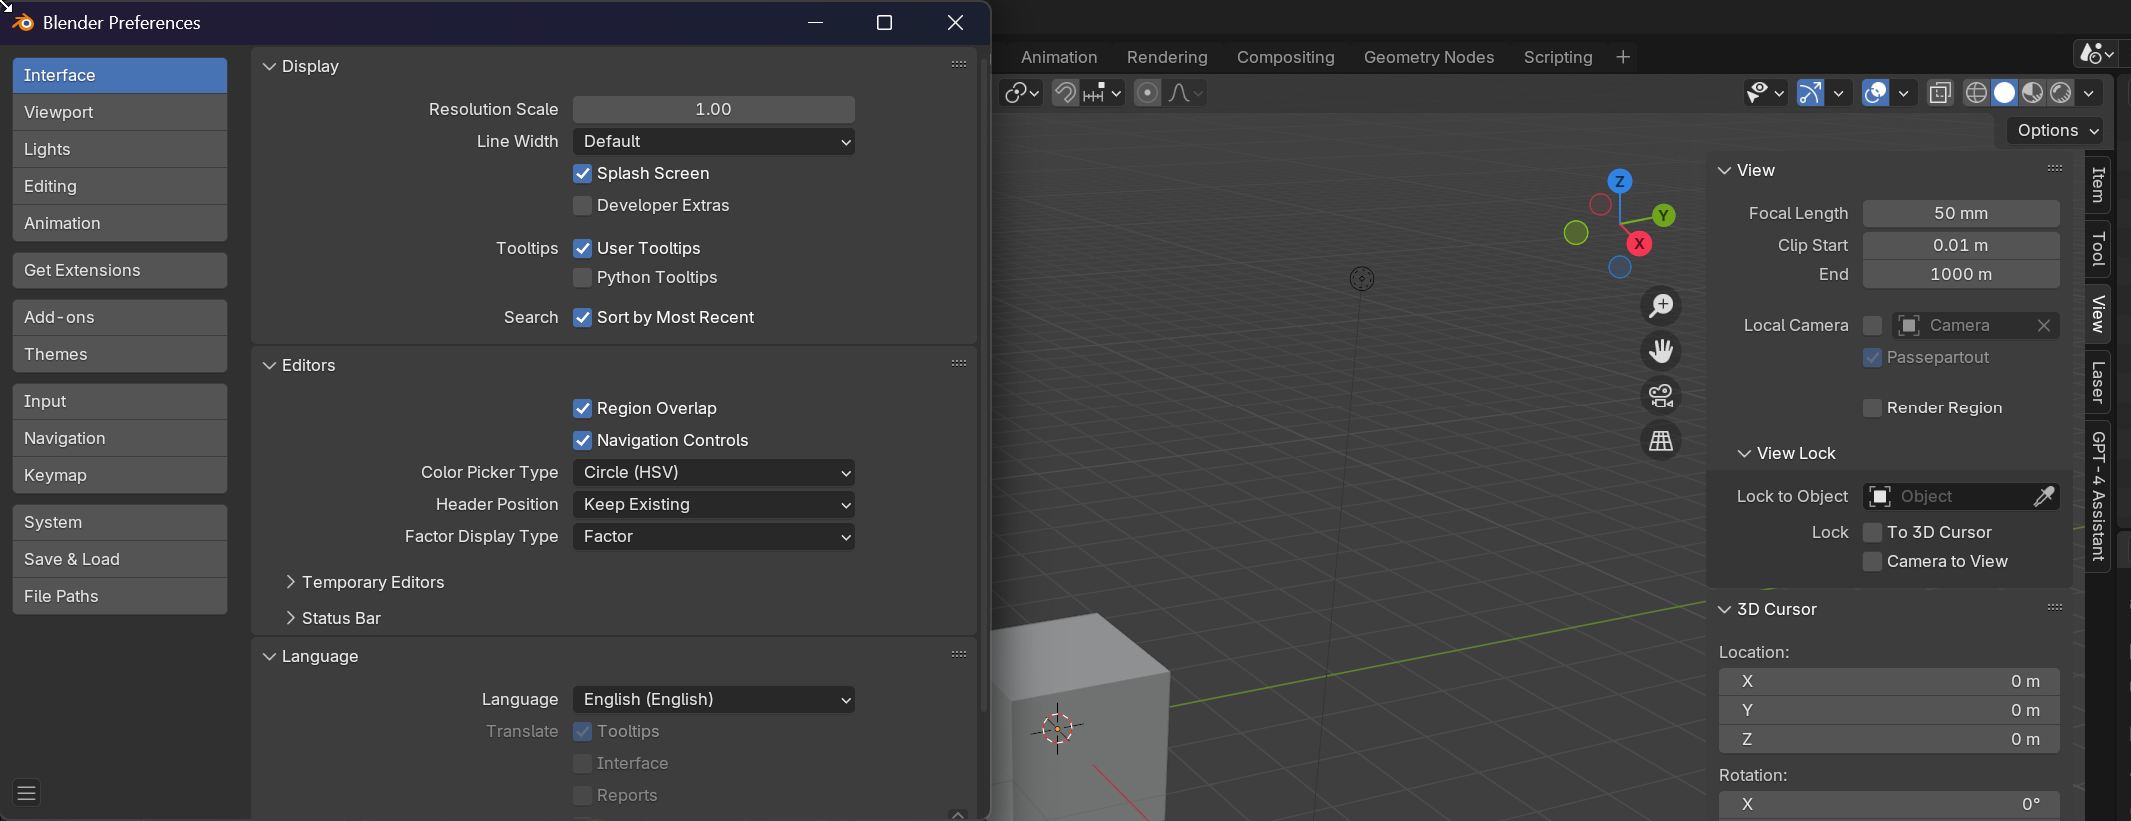2131x821 pixels.
Task: Open viewport shading options arrow
Action: click(2089, 93)
